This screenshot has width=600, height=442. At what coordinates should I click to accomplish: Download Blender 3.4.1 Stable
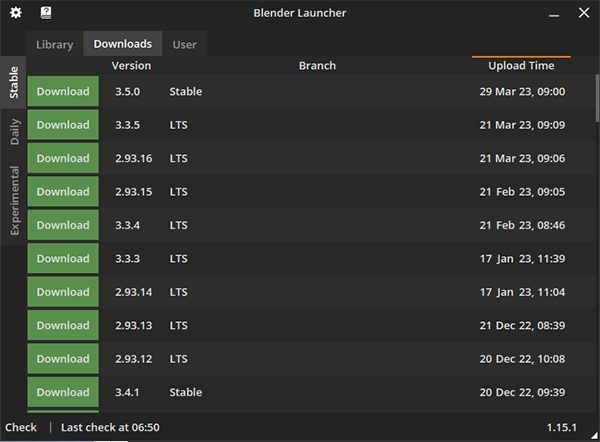click(63, 392)
